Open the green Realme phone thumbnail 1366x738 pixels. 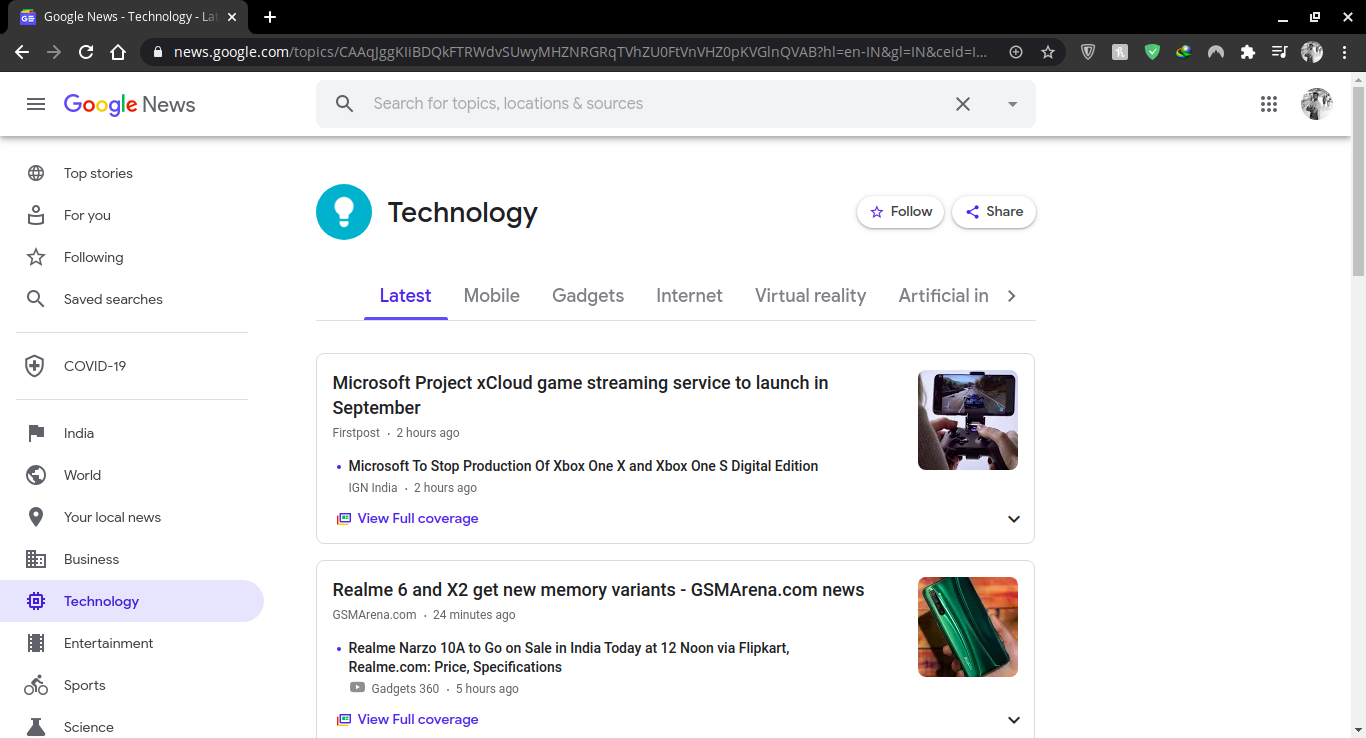point(968,627)
